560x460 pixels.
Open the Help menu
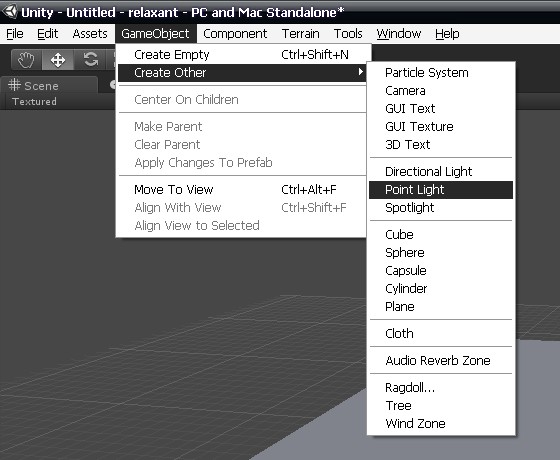pos(447,34)
